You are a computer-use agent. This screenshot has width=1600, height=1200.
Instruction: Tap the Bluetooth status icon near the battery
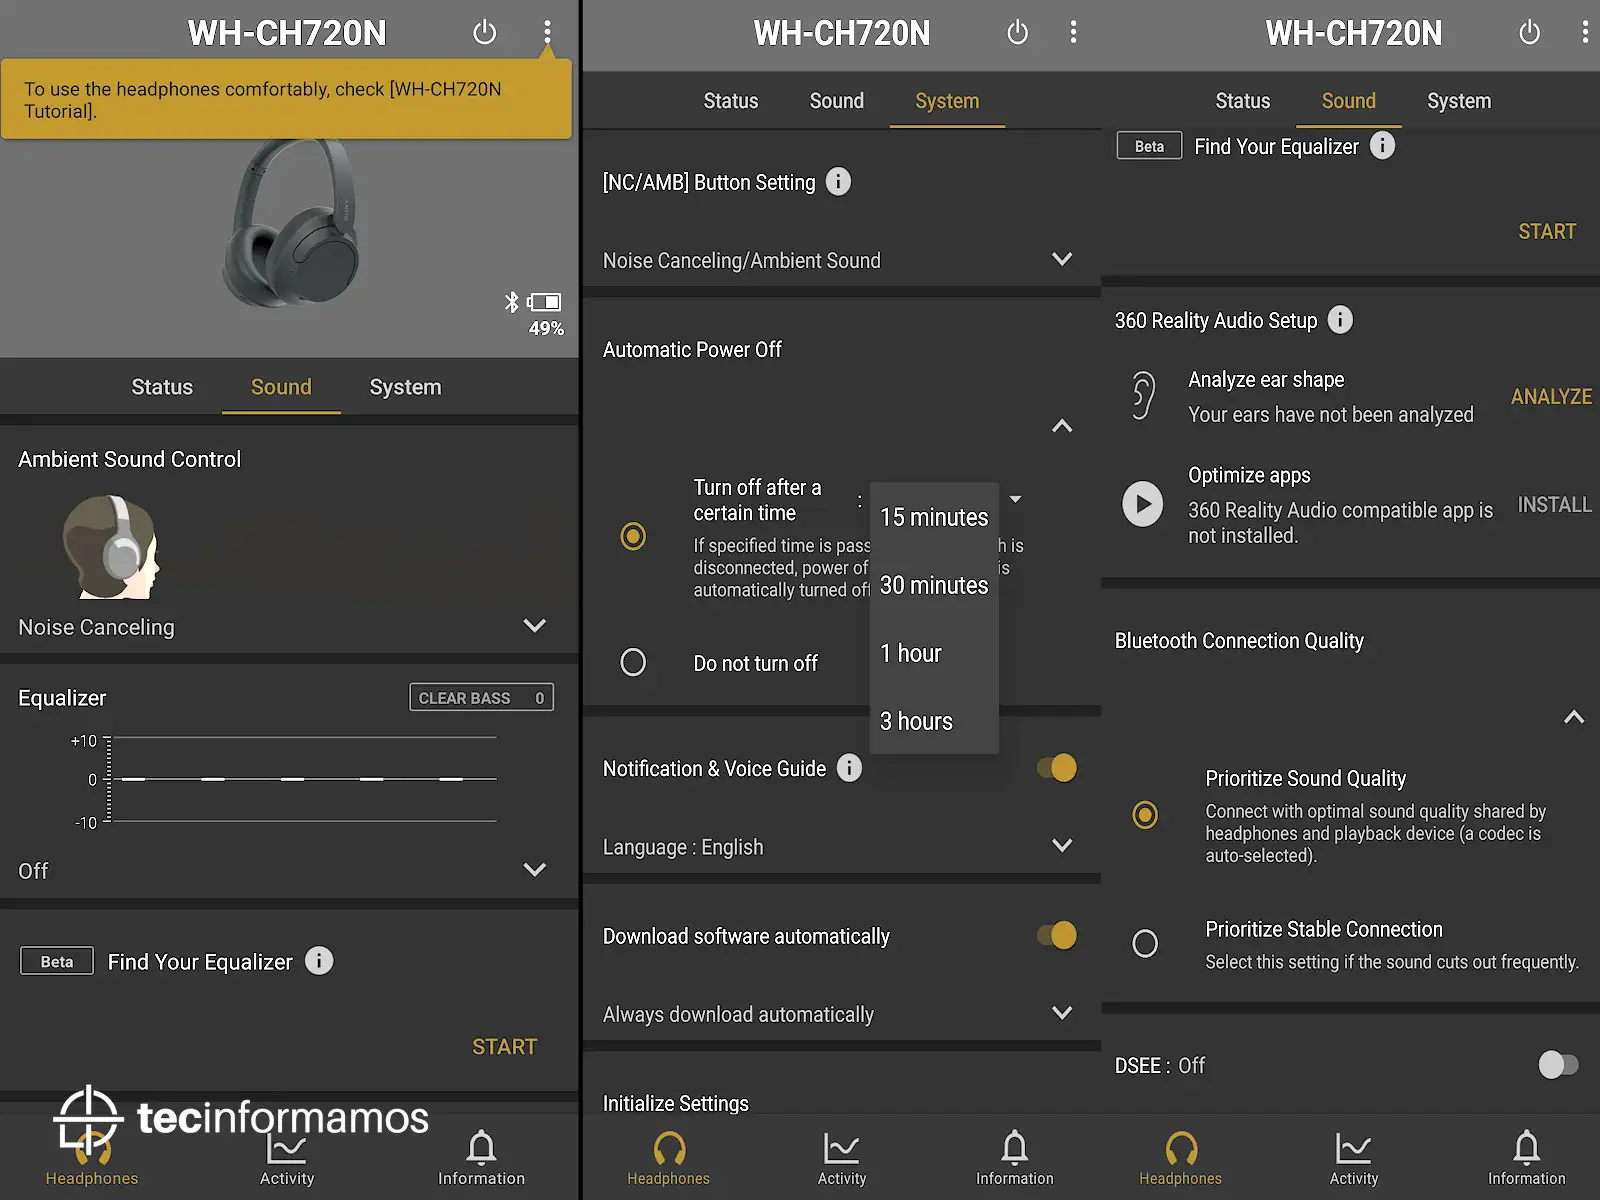point(512,302)
